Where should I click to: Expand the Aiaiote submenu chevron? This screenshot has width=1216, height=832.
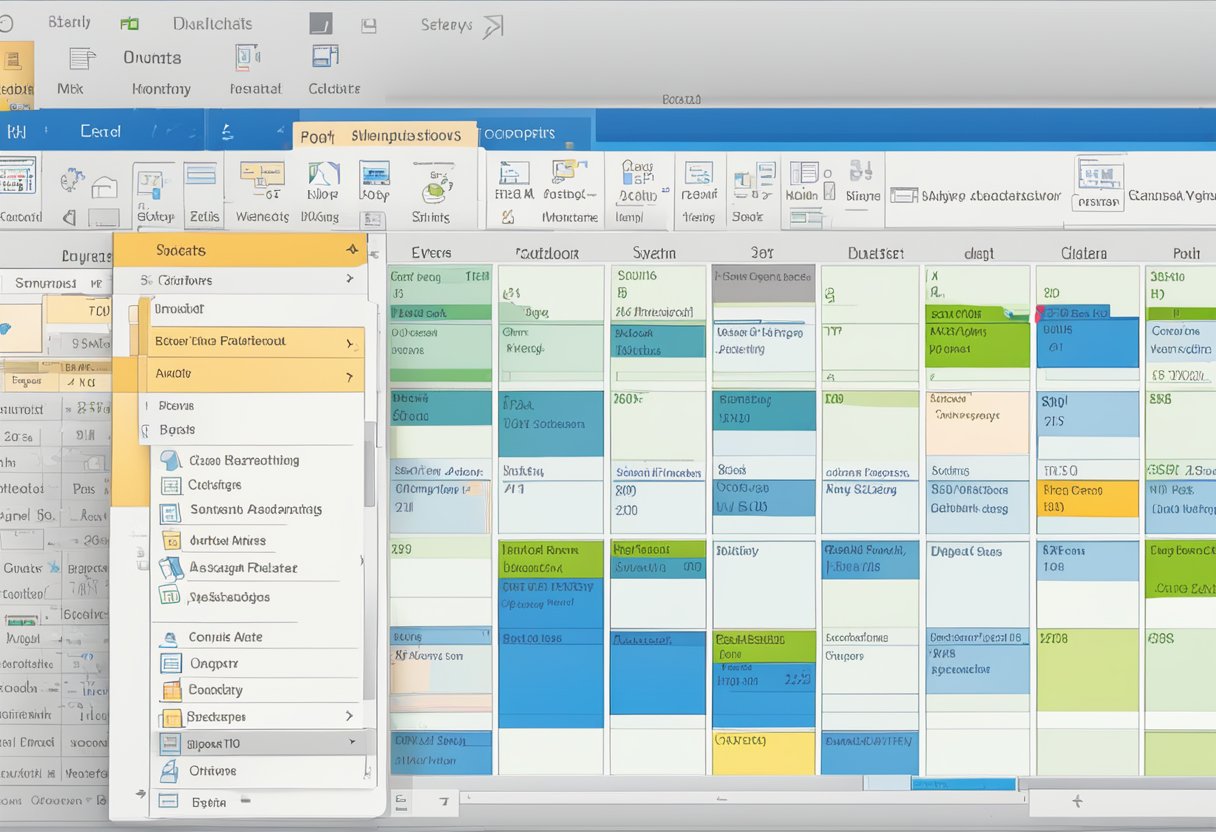[349, 377]
